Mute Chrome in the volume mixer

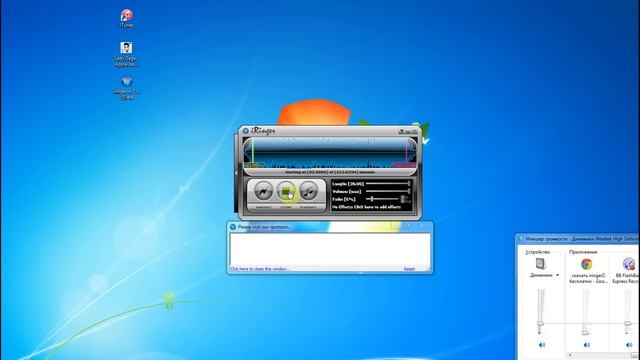[x=587, y=345]
